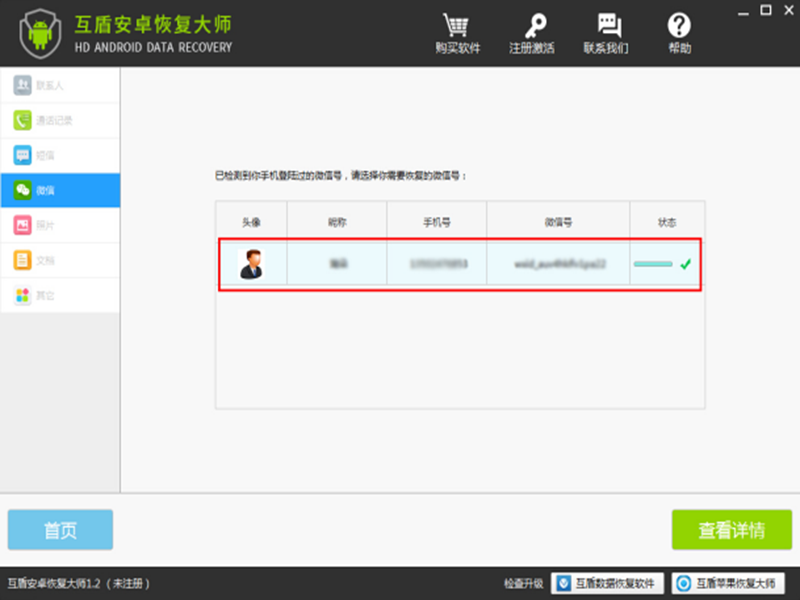Select the 微信 WeChat sidebar item
This screenshot has height=600, width=800.
[60, 190]
